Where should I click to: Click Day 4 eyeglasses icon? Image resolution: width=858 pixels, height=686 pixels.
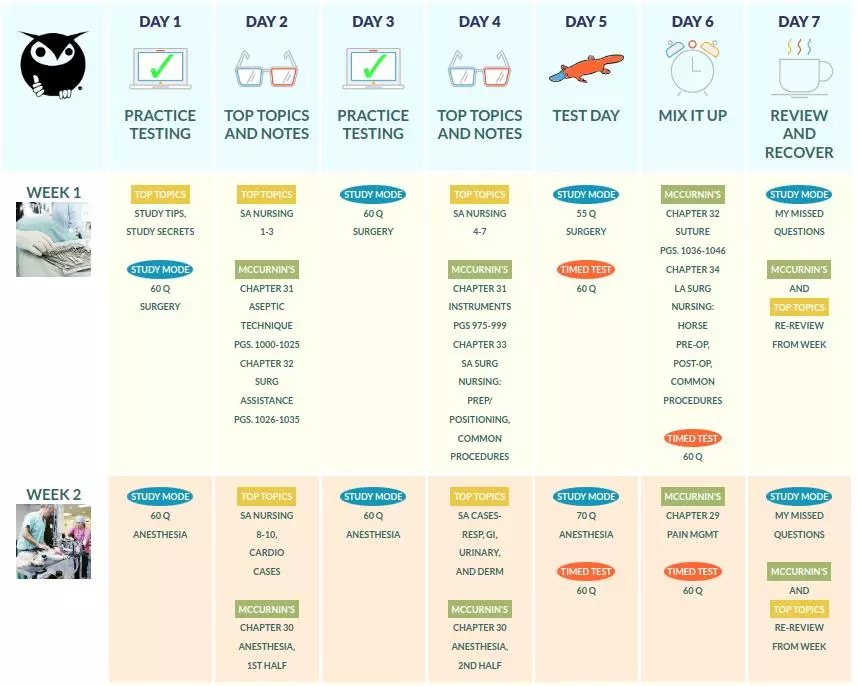coord(479,69)
